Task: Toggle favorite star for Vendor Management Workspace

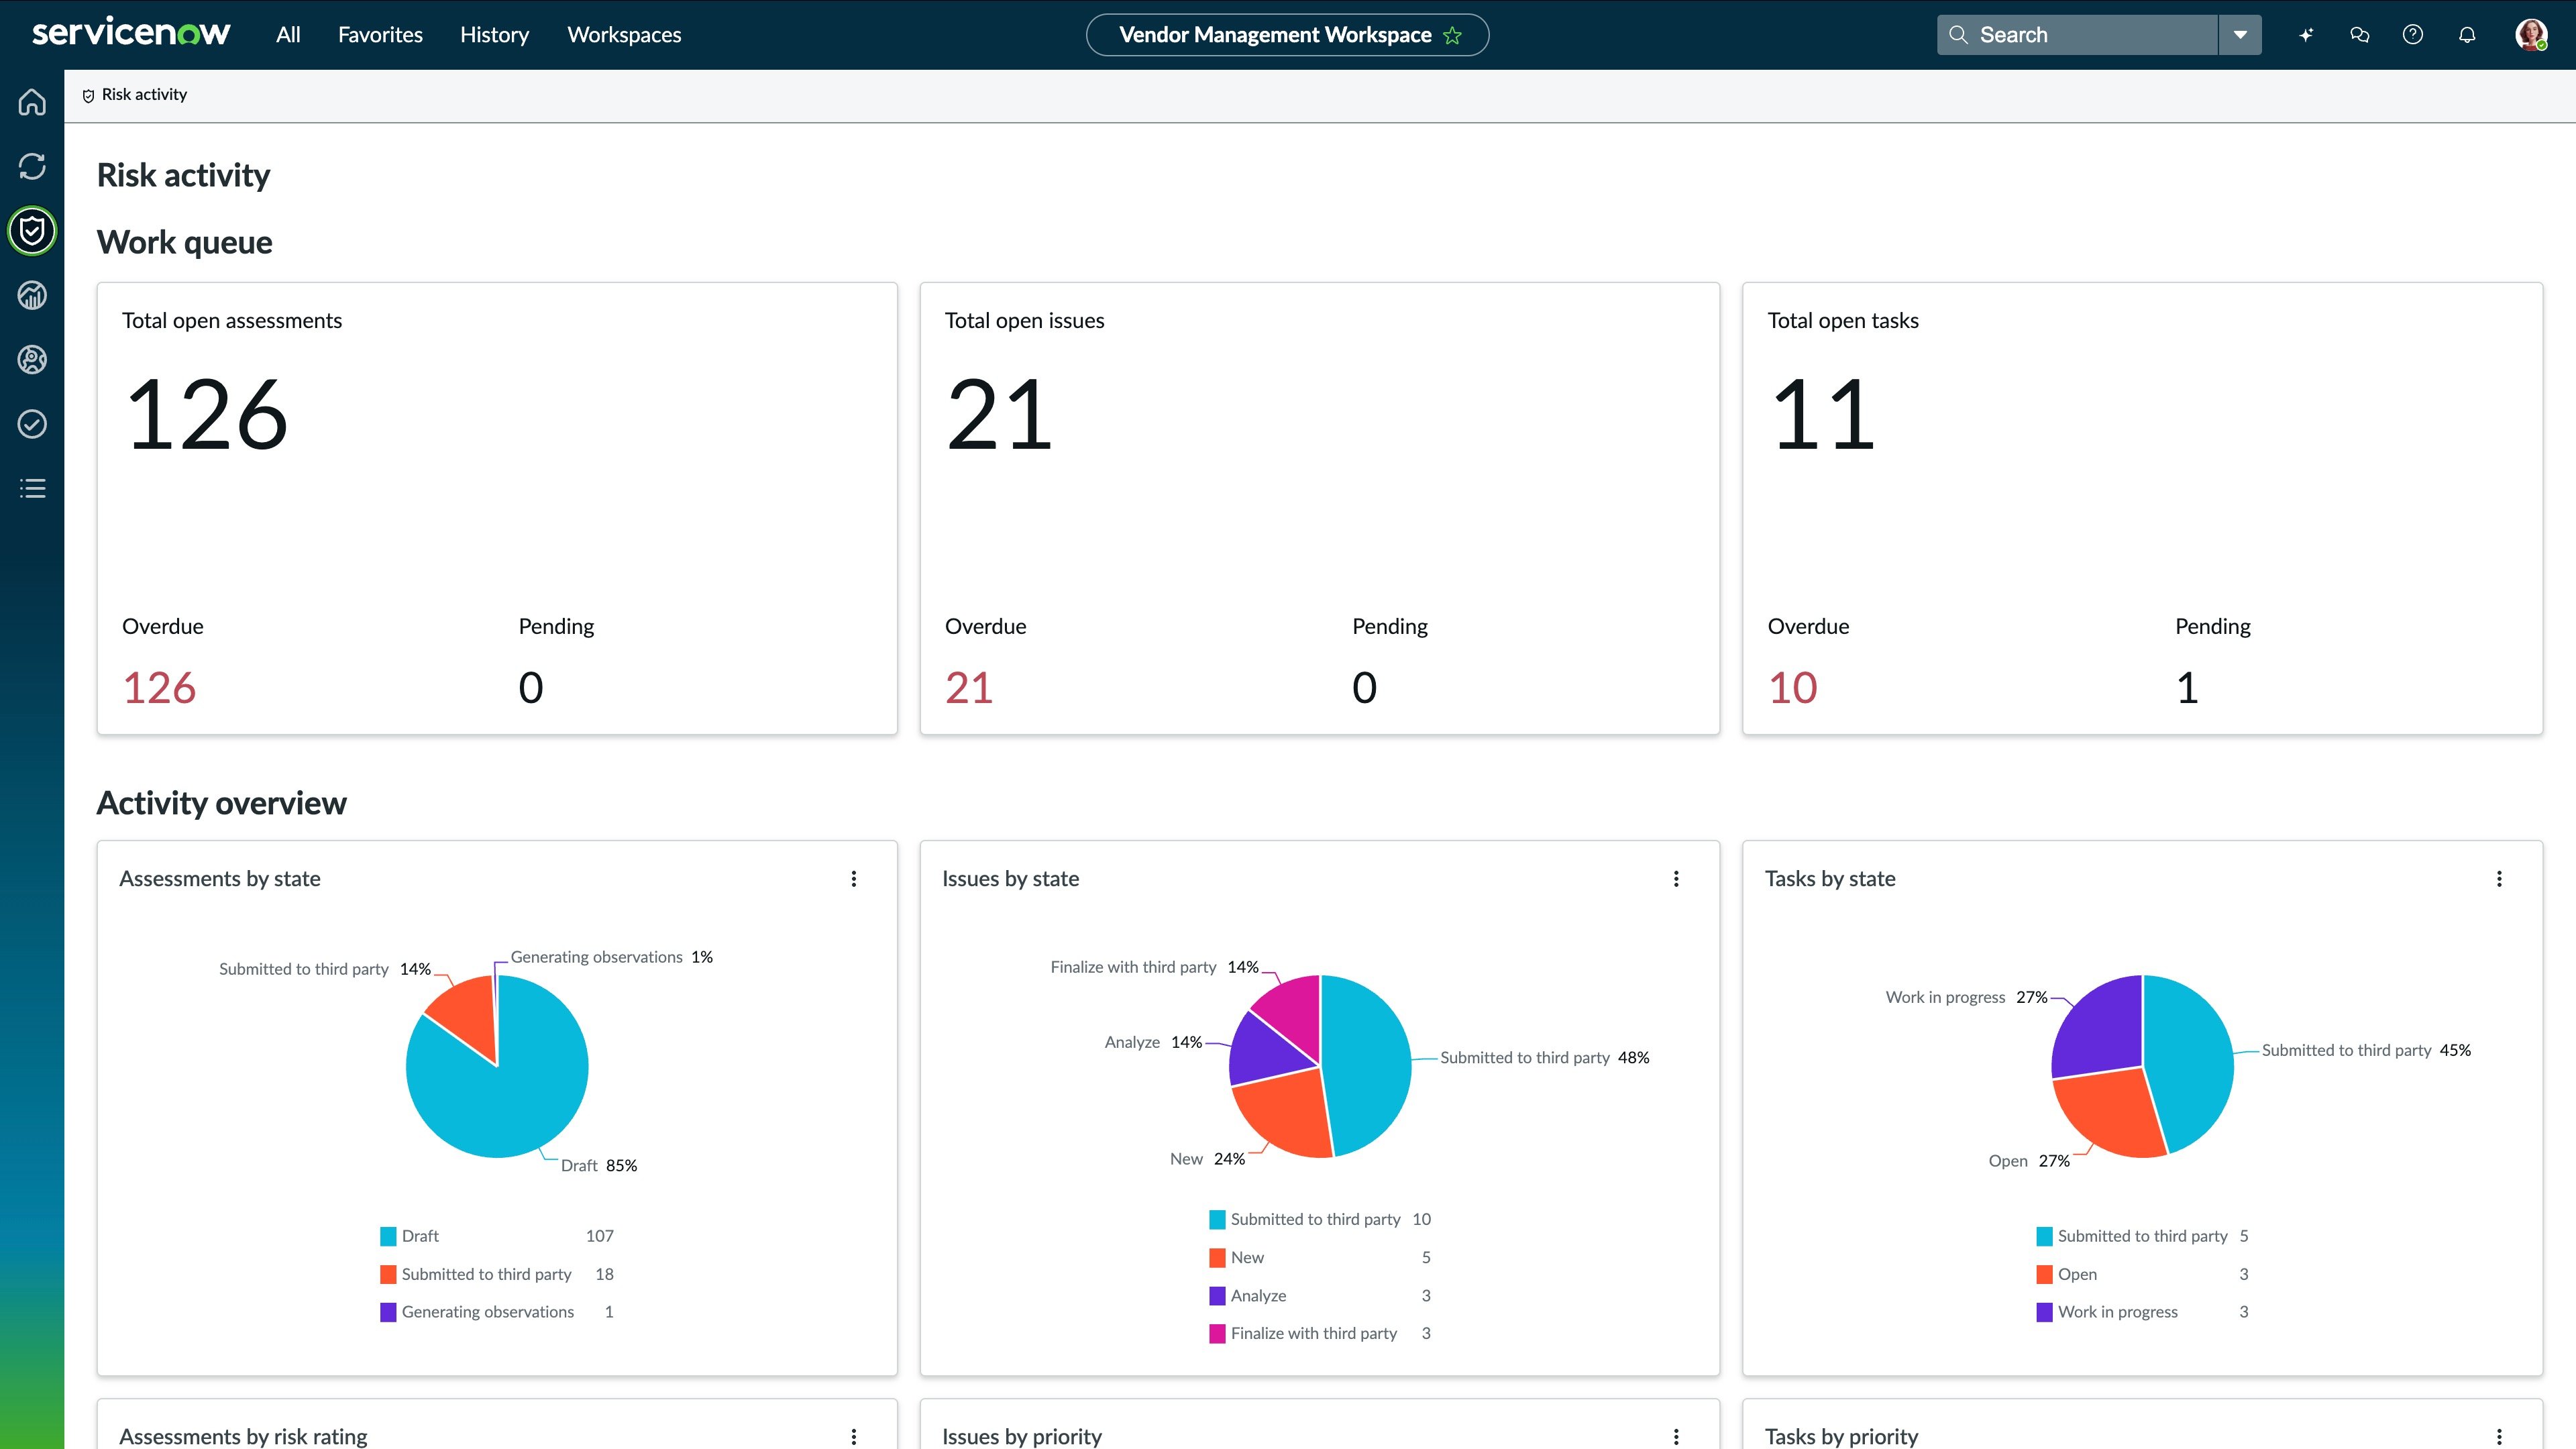Action: click(x=1453, y=36)
